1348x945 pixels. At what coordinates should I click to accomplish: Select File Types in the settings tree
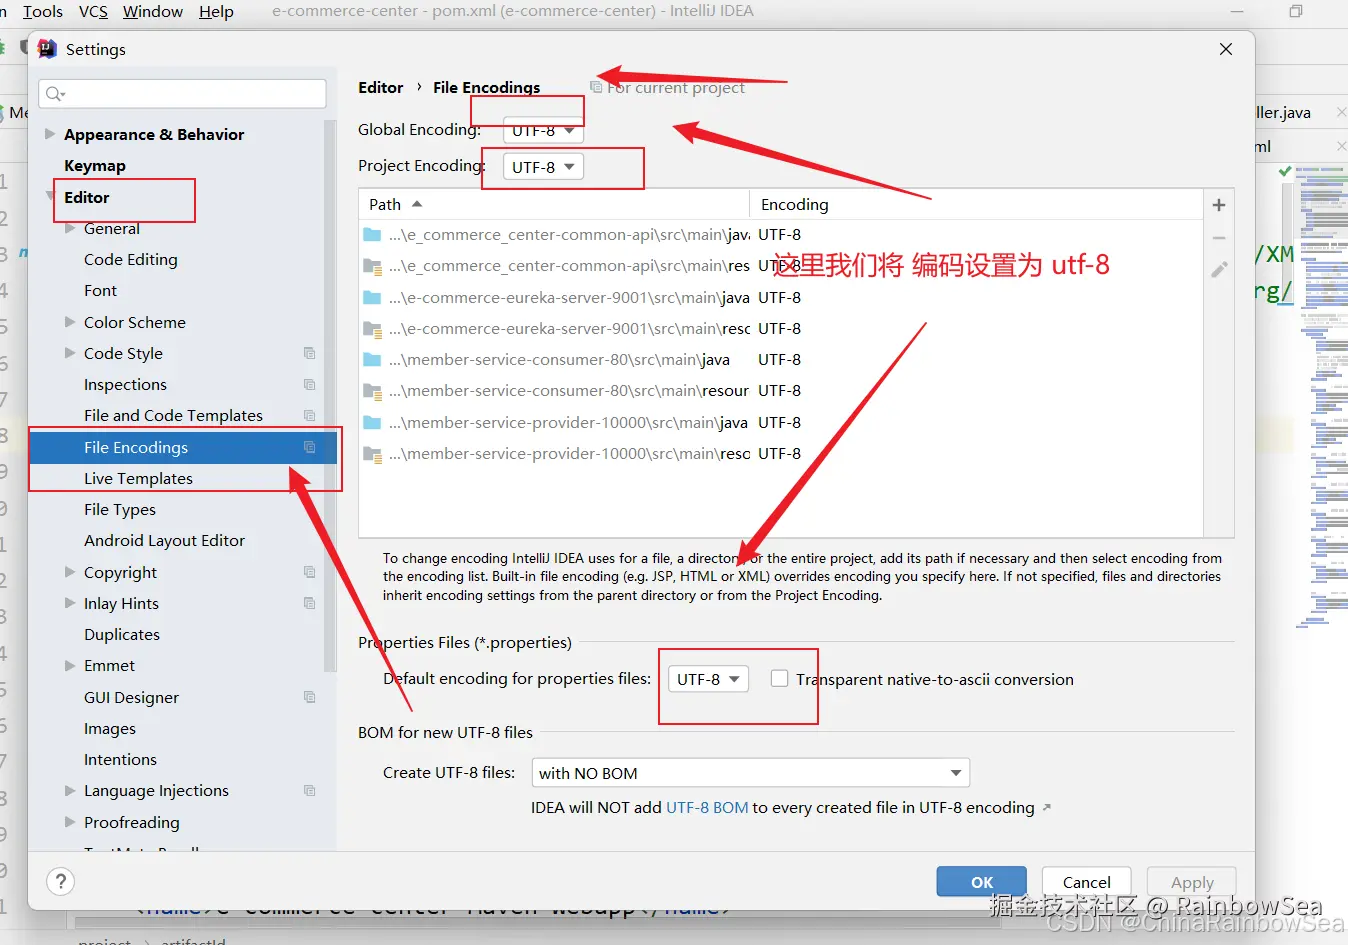120,509
